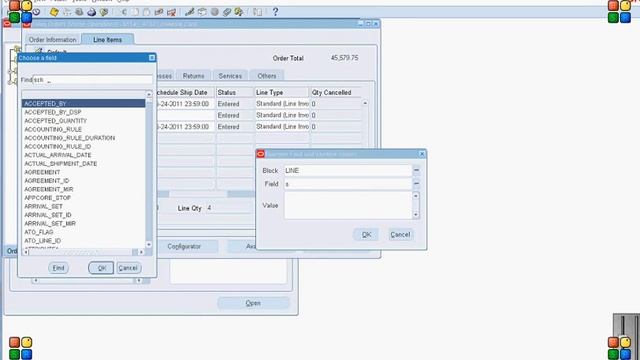Click OK in Choose a field dialog
The height and width of the screenshot is (360, 640).
[101, 268]
